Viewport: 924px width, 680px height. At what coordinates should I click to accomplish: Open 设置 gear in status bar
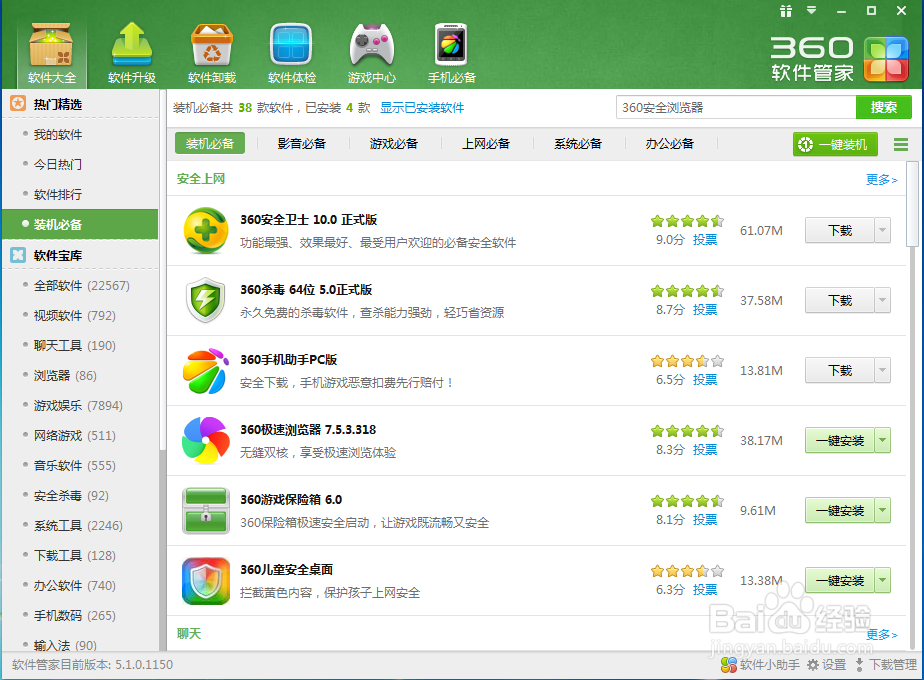point(826,665)
